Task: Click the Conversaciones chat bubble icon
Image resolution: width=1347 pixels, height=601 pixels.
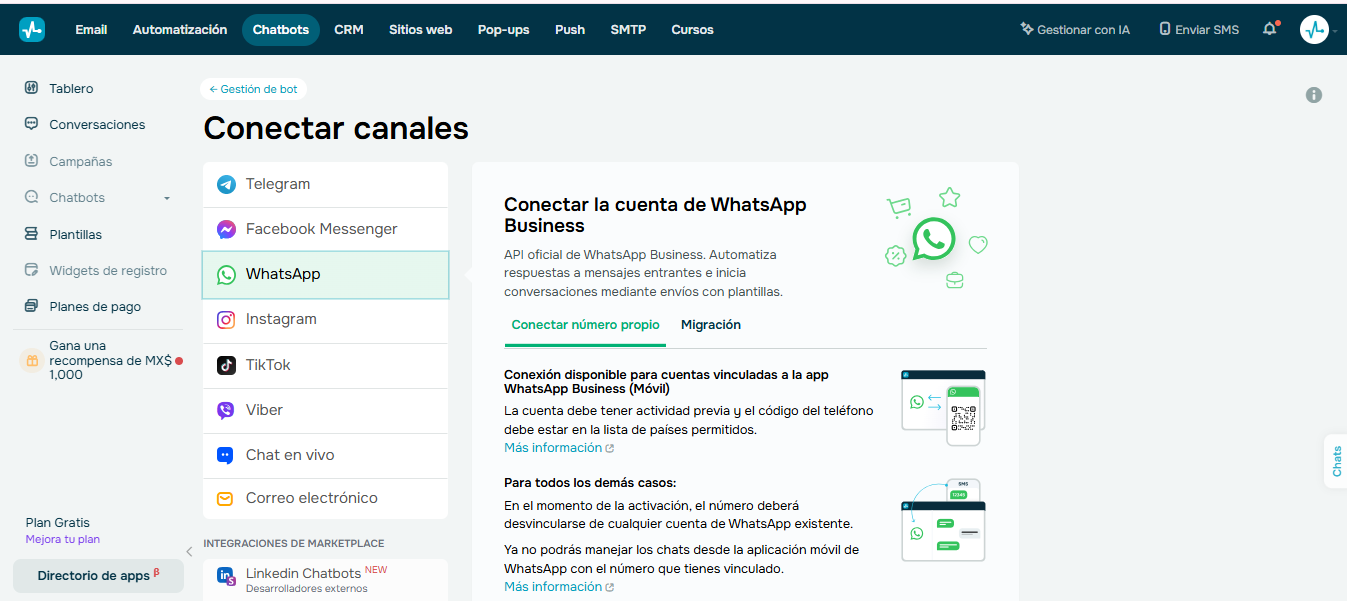Action: click(x=31, y=124)
